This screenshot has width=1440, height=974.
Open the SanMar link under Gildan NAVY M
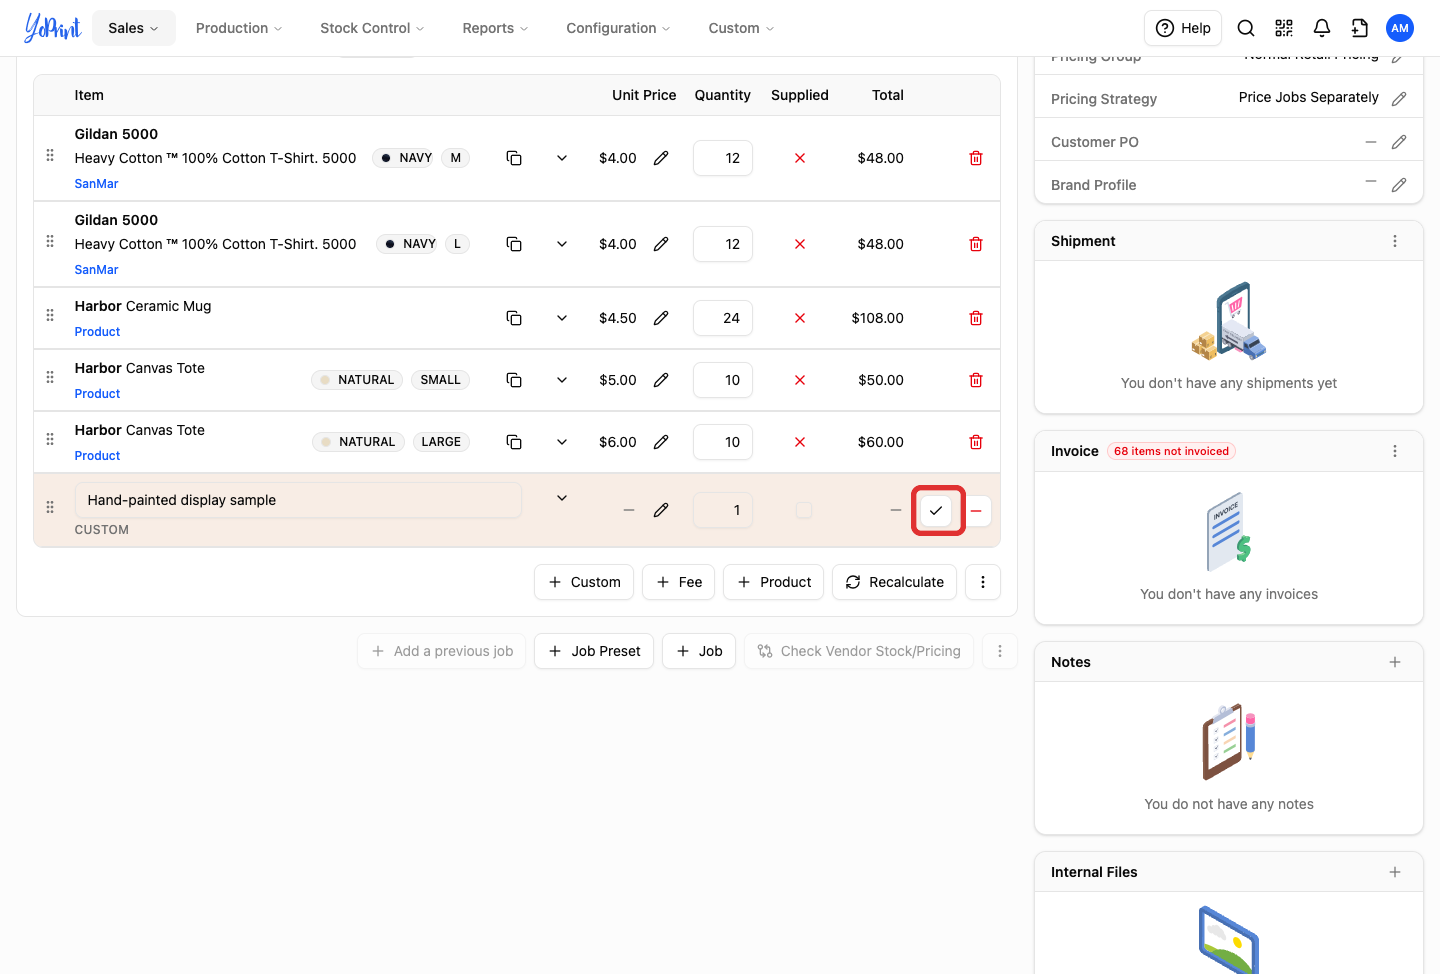[x=96, y=184]
